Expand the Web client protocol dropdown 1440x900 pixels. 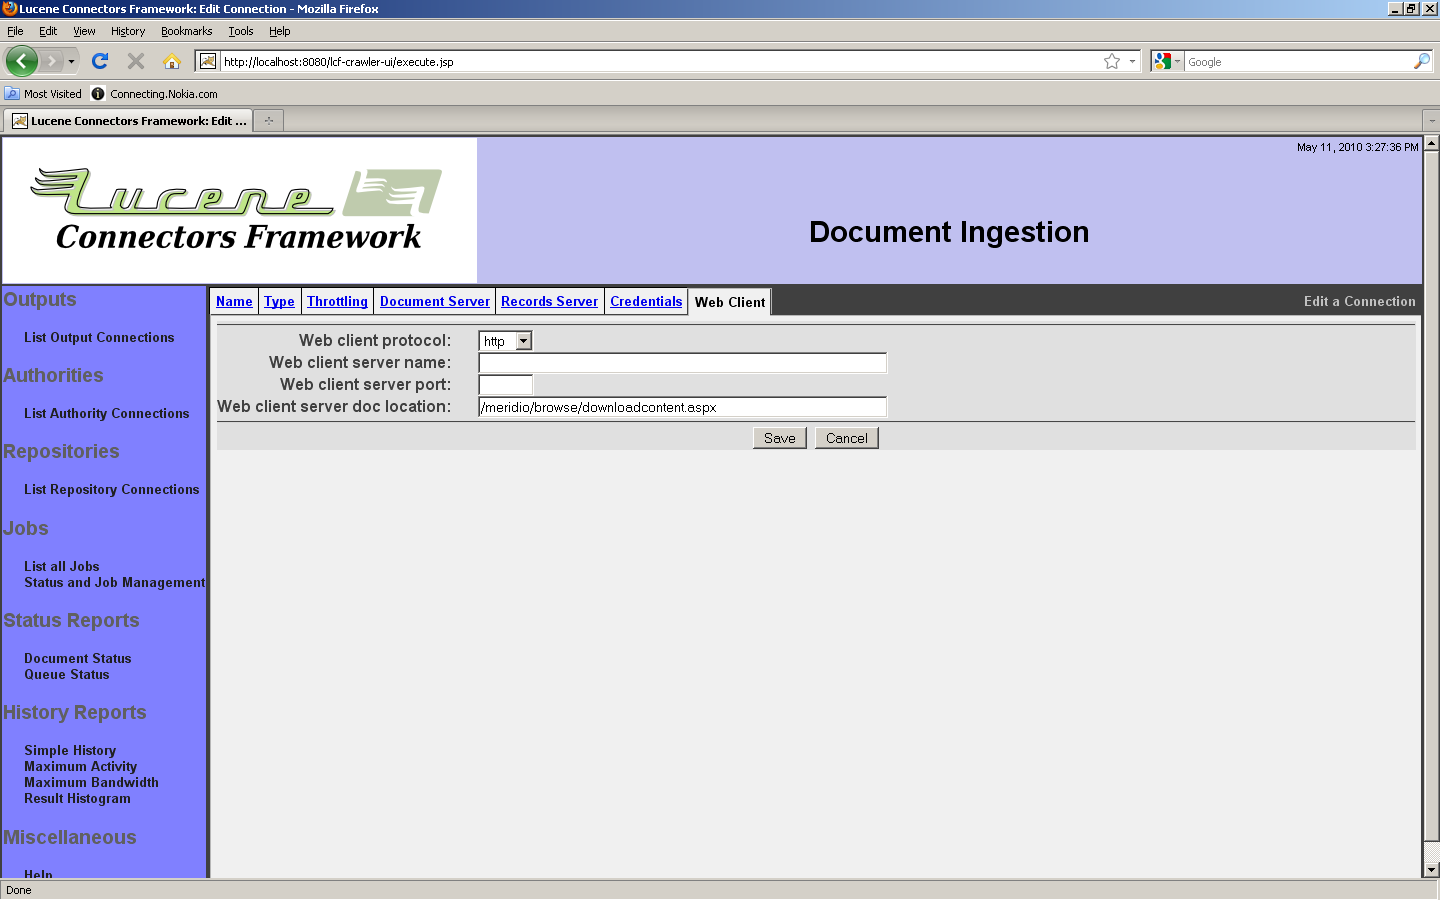pyautogui.click(x=523, y=341)
